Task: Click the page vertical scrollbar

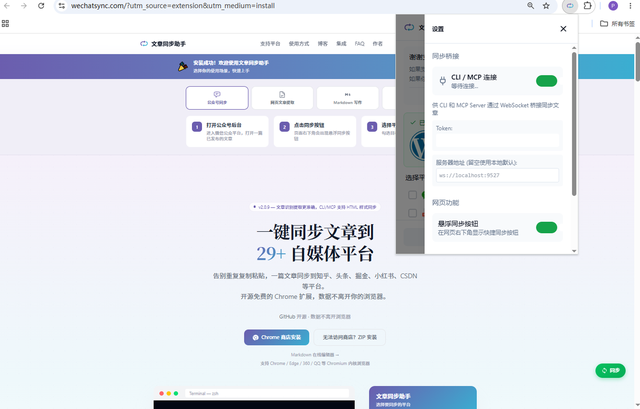Action: pos(638,61)
